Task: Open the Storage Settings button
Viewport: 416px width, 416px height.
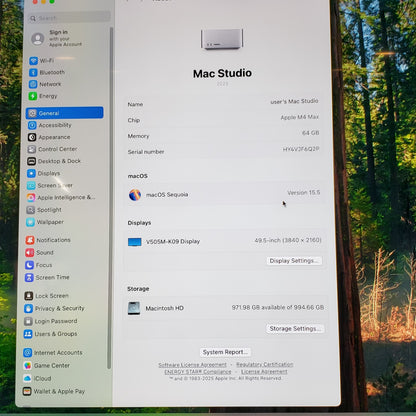Action: tap(295, 329)
